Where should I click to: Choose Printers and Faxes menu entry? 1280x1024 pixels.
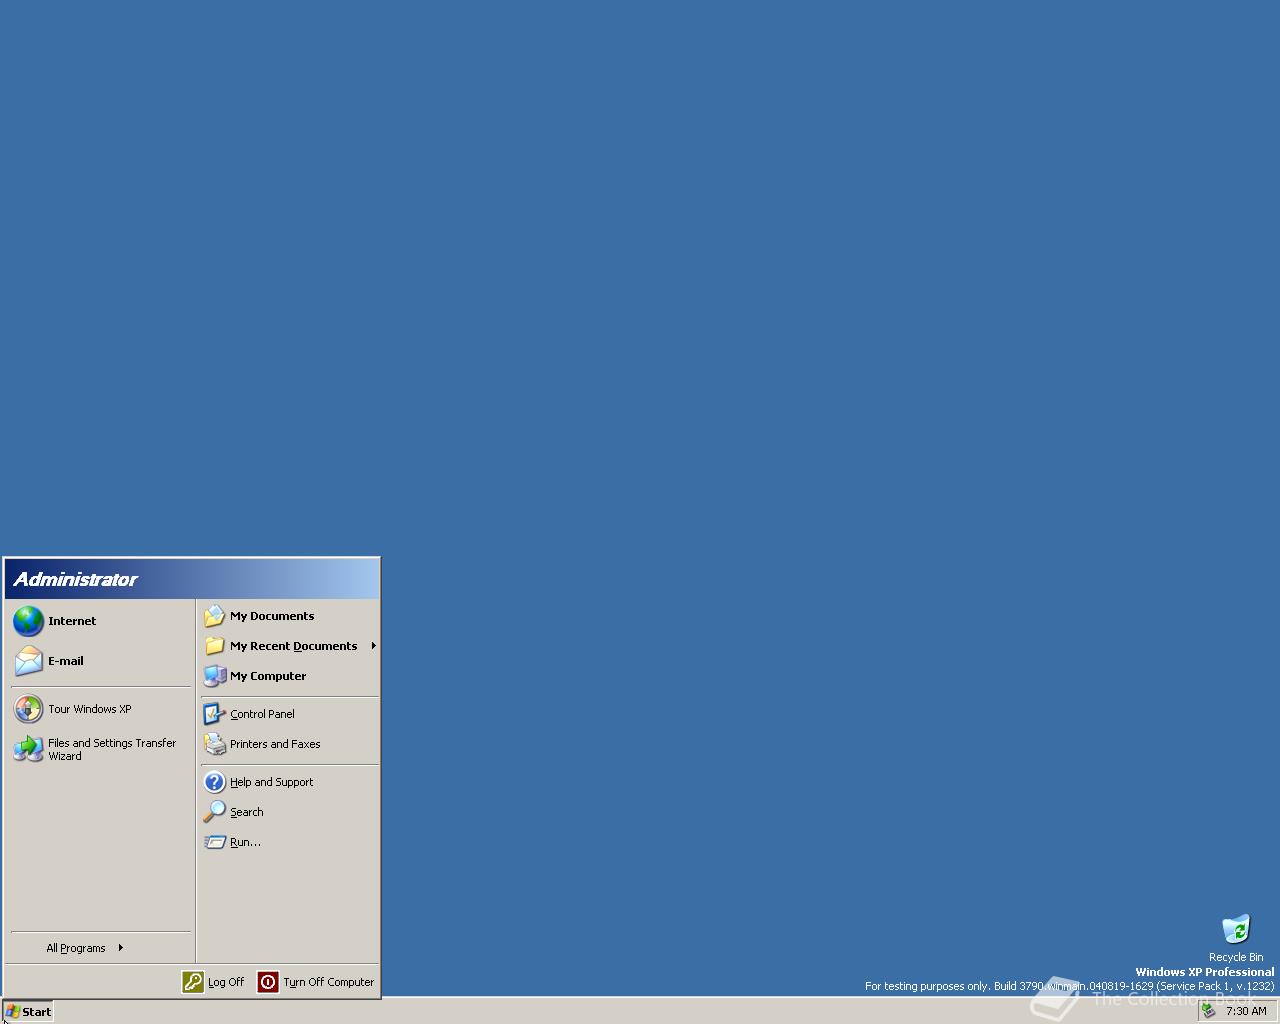pyautogui.click(x=290, y=744)
